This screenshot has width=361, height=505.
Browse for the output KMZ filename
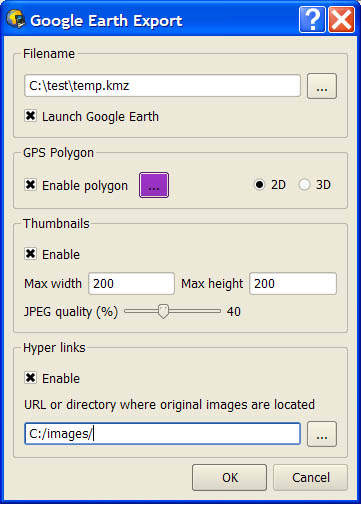322,86
